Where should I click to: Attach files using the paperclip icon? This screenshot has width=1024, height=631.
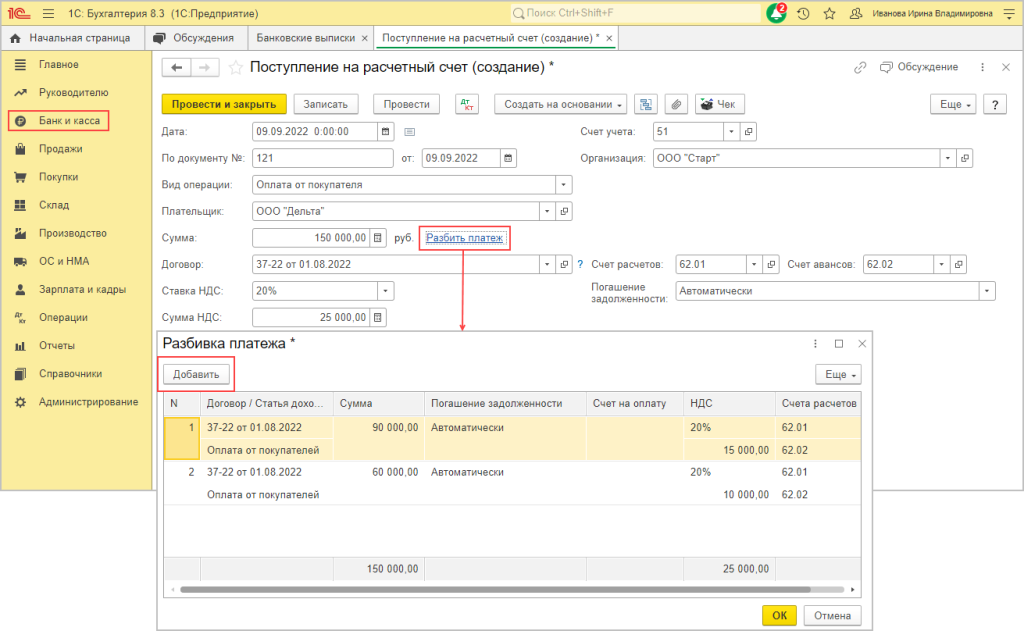click(x=677, y=105)
